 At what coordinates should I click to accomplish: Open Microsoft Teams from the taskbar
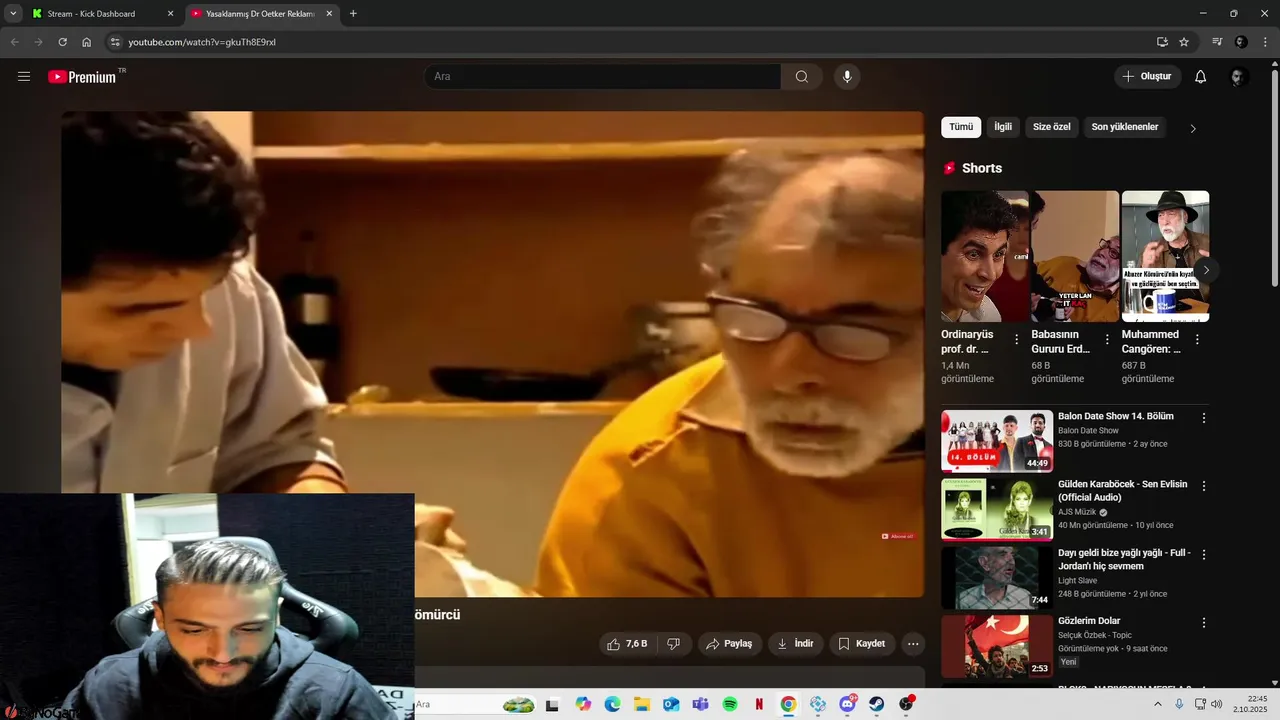point(700,704)
